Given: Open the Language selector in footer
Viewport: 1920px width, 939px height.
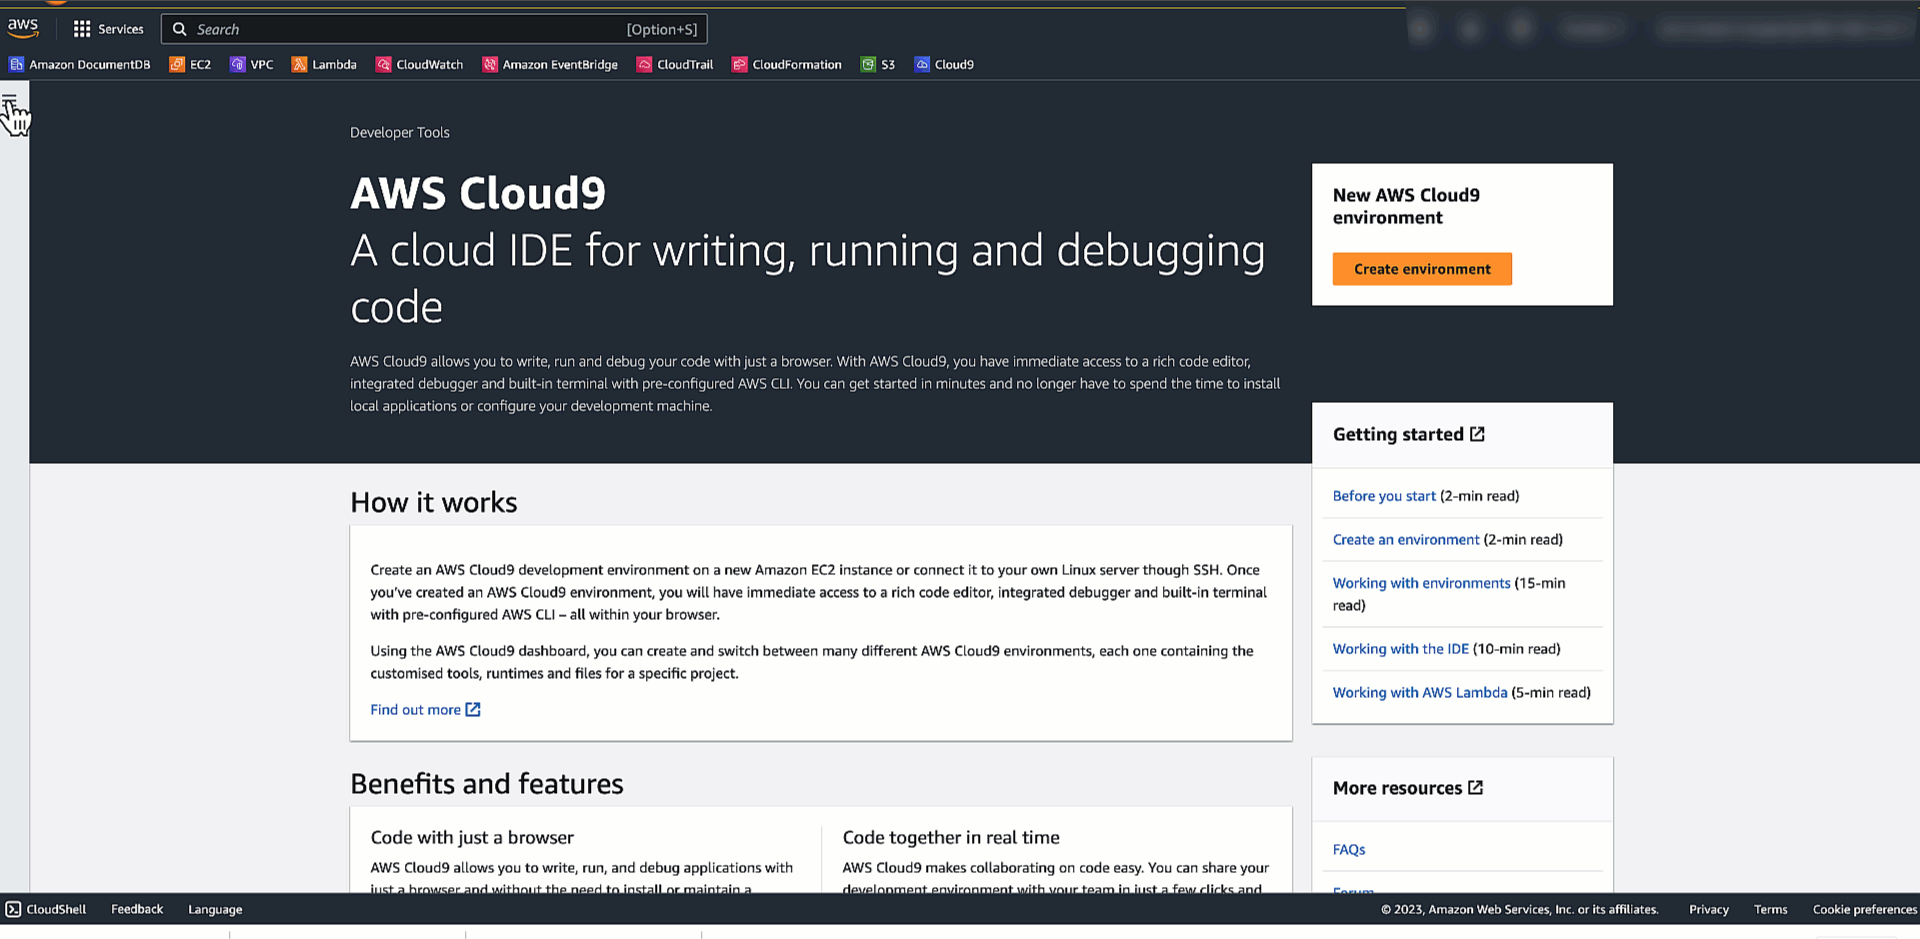Looking at the screenshot, I should pos(215,909).
